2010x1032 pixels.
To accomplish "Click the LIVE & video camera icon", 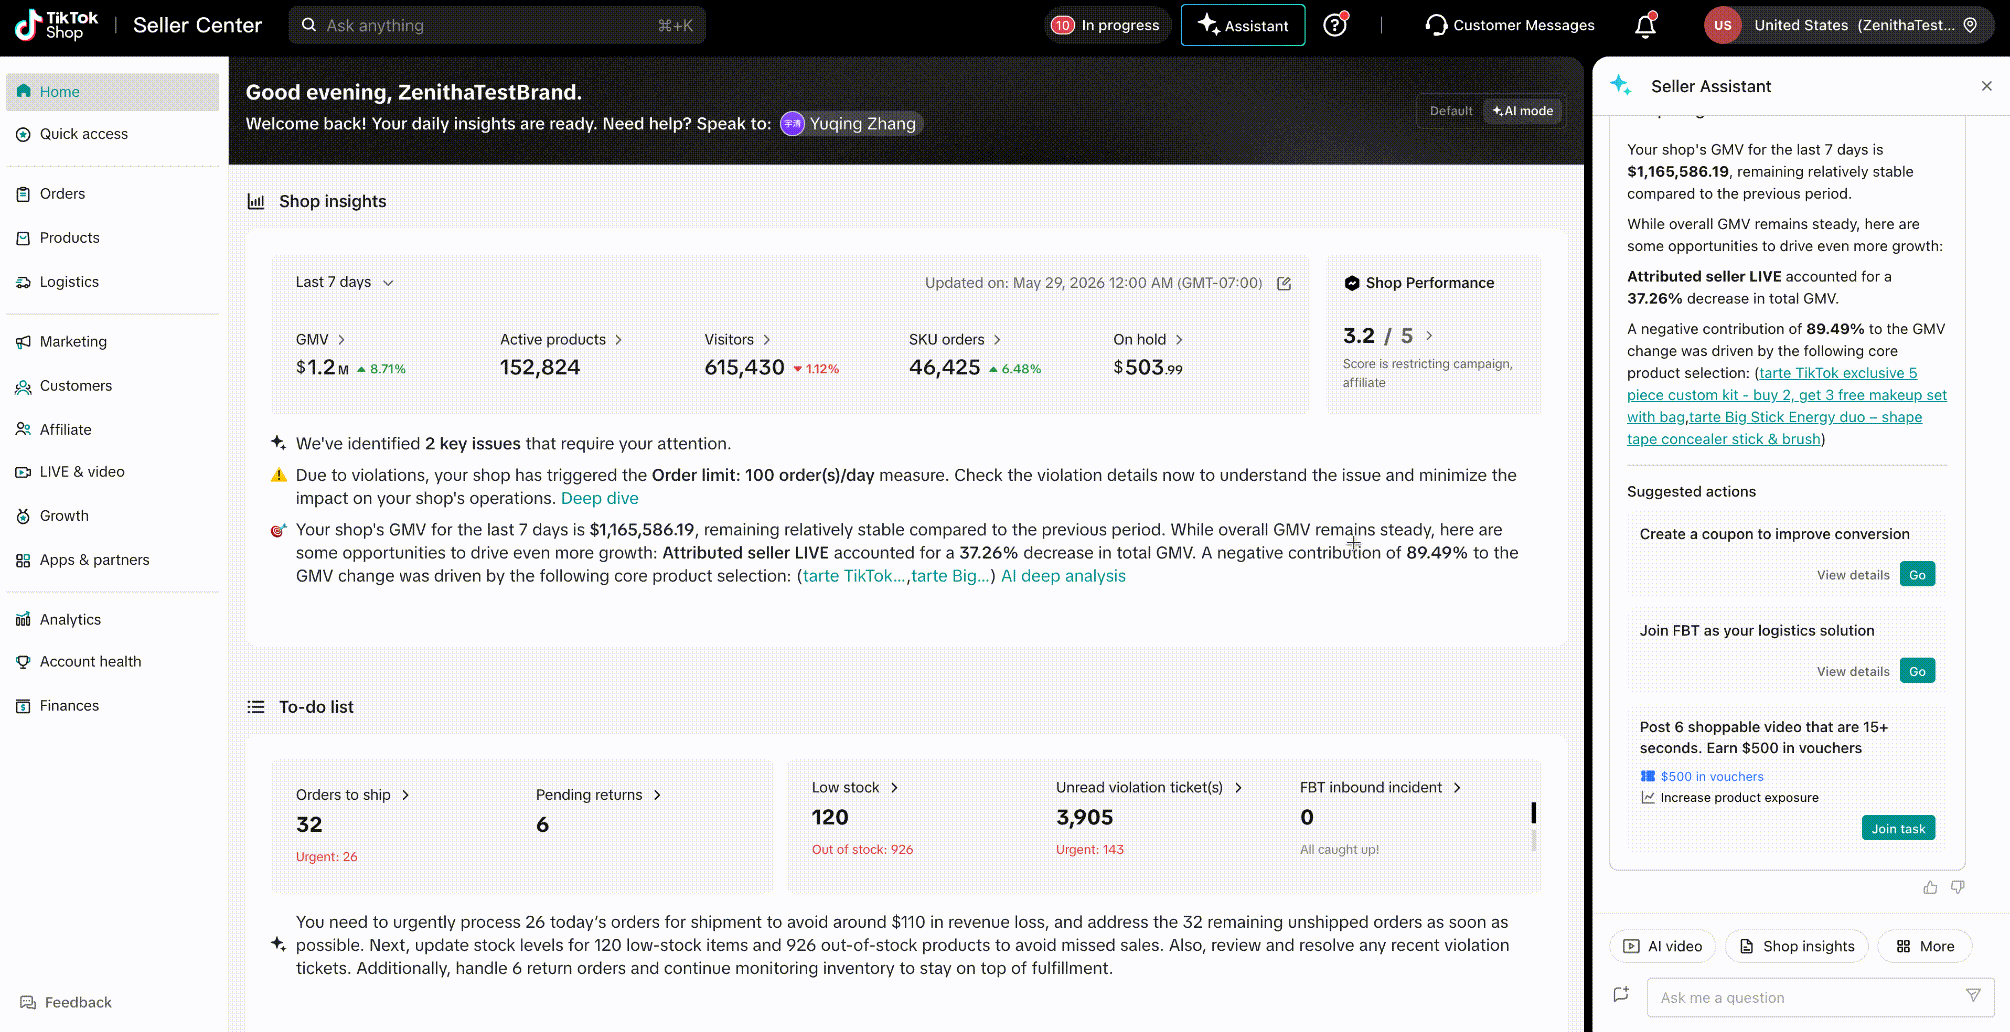I will click(x=23, y=472).
